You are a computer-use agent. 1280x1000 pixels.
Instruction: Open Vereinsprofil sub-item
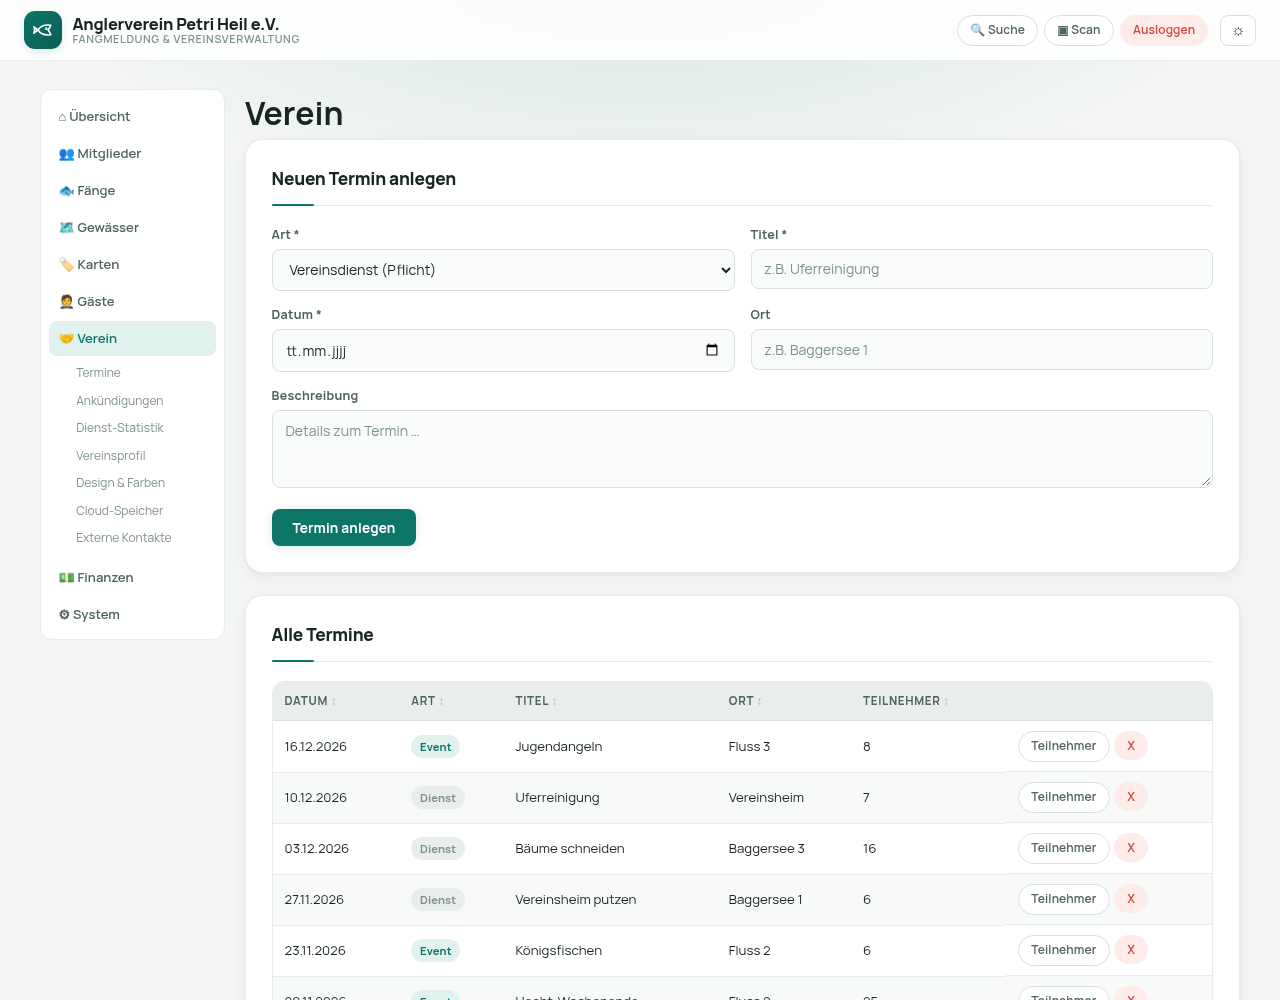coord(110,456)
